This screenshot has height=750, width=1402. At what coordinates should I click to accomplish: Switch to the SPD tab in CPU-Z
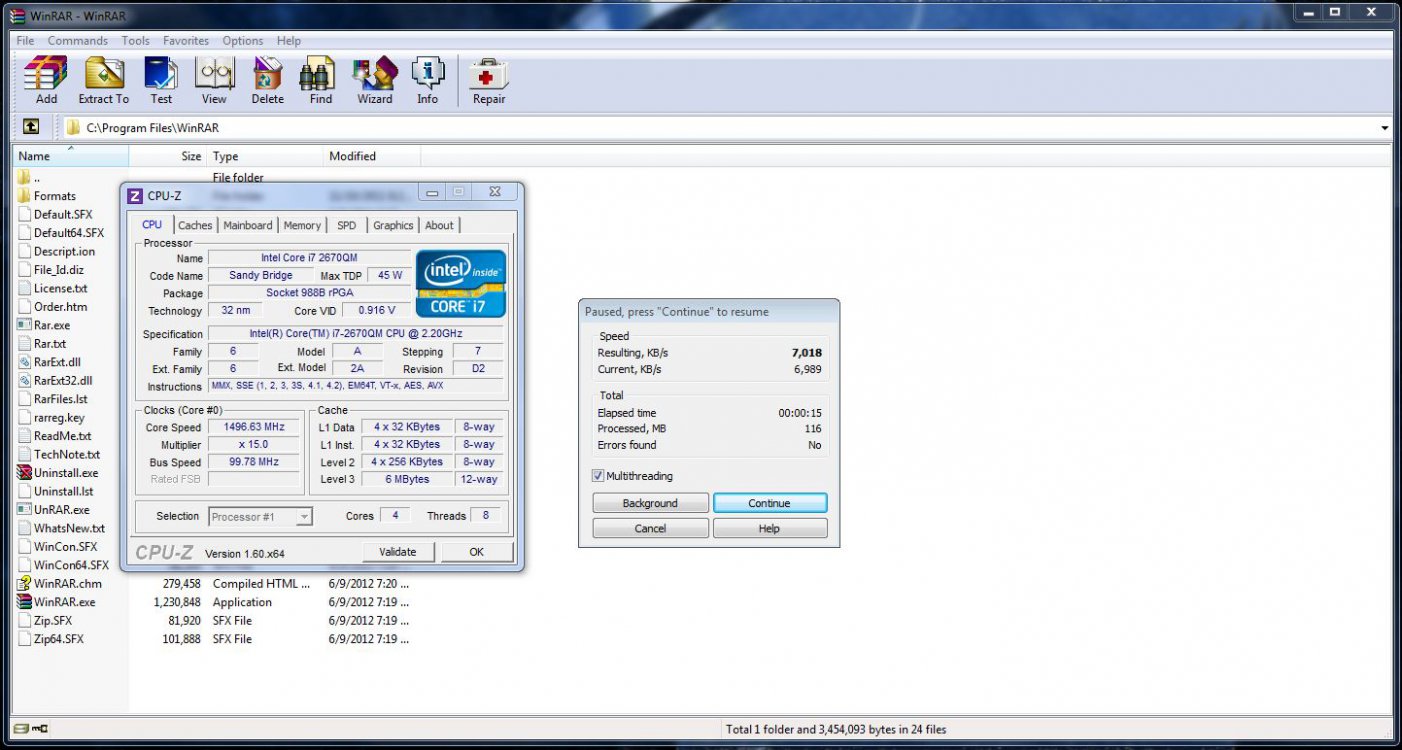[x=347, y=226]
